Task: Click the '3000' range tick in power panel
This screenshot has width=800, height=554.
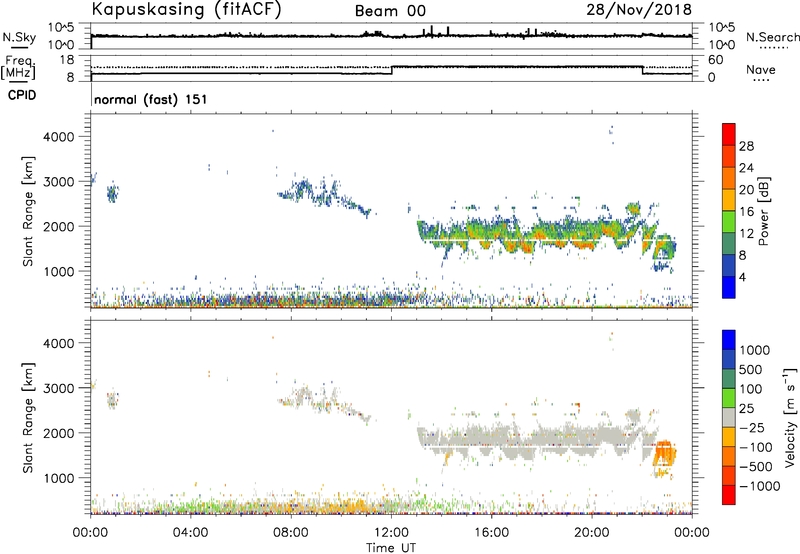Action: point(58,182)
